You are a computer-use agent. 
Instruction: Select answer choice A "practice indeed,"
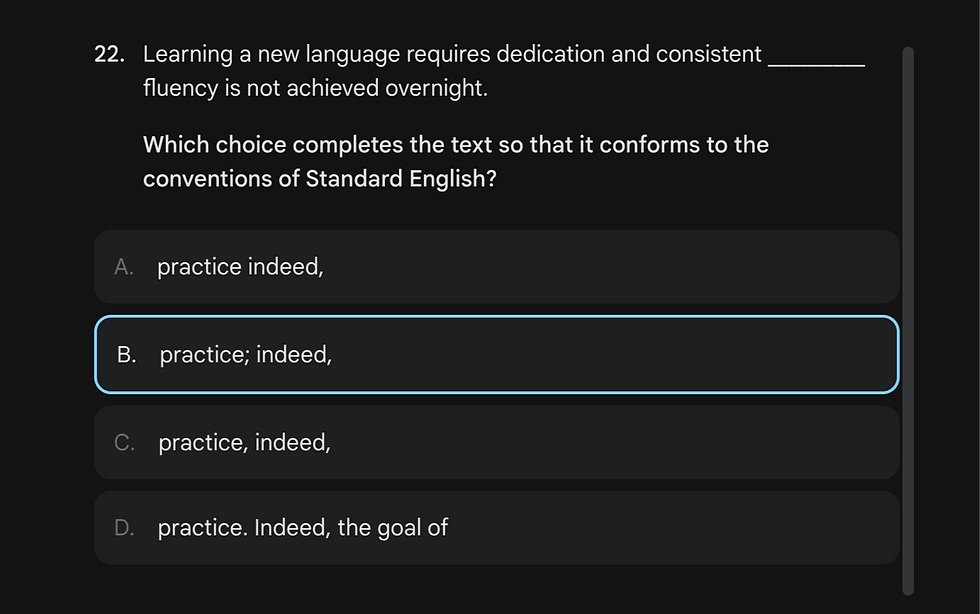(497, 267)
